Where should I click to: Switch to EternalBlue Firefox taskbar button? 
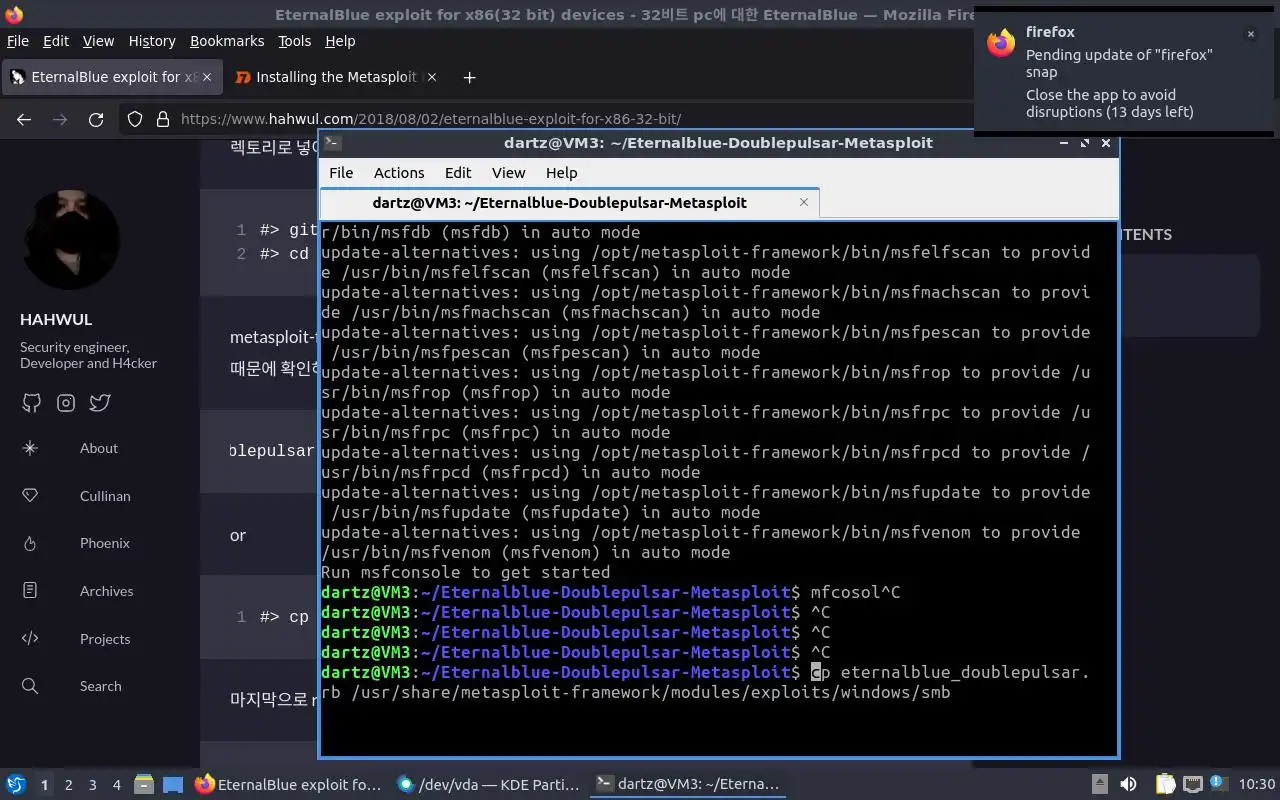(288, 785)
